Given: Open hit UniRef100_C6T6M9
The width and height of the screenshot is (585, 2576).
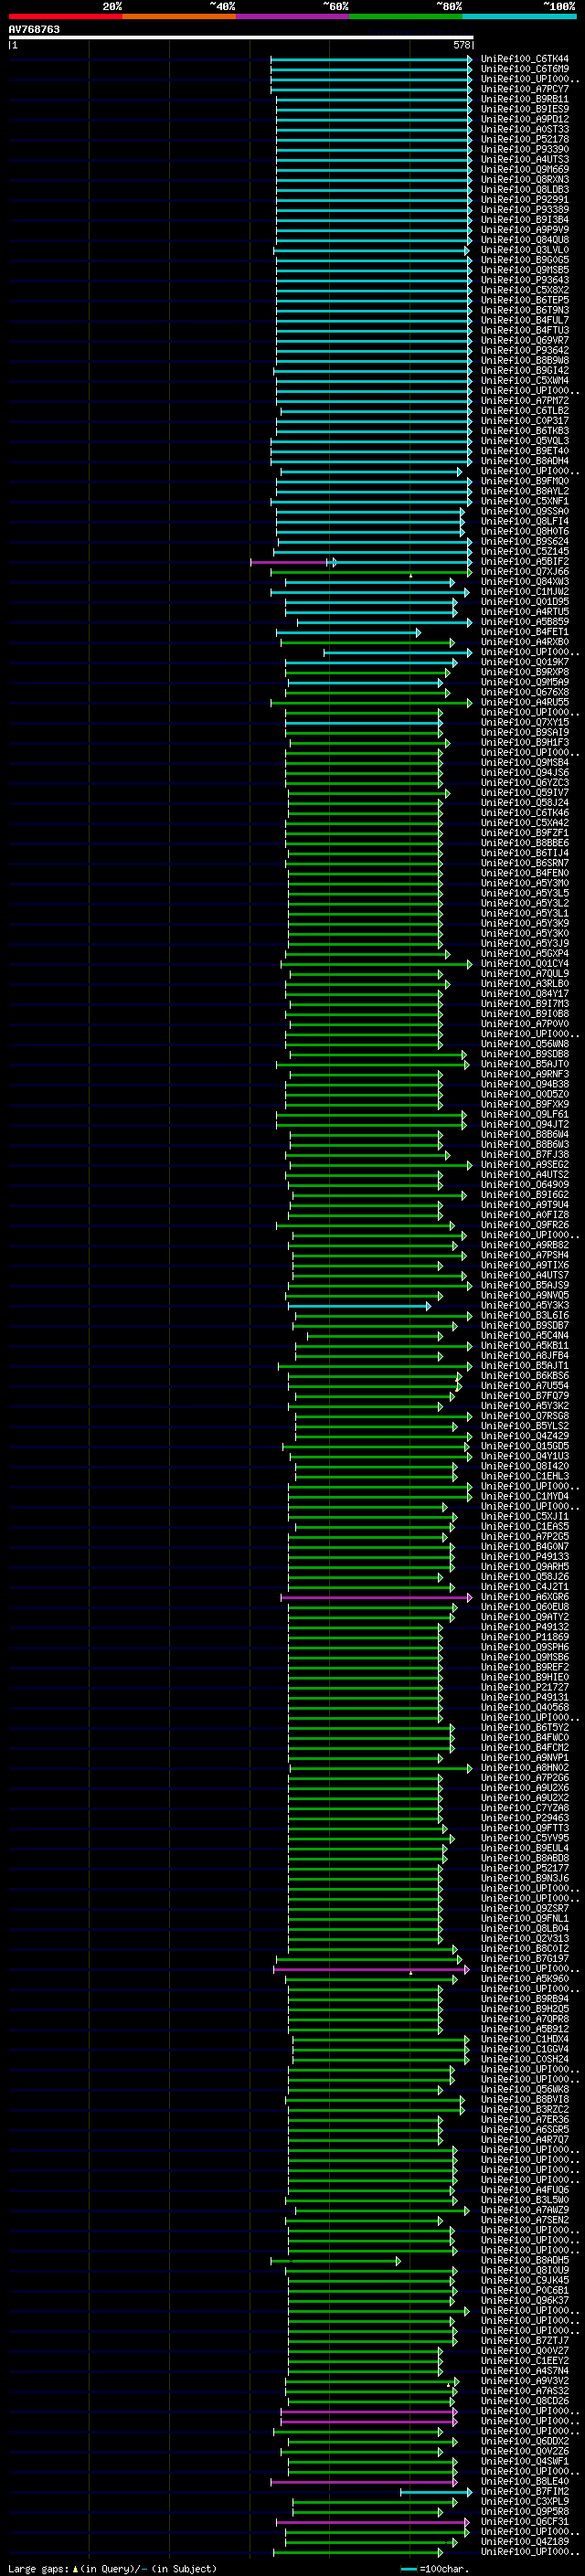Looking at the screenshot, I should point(525,69).
